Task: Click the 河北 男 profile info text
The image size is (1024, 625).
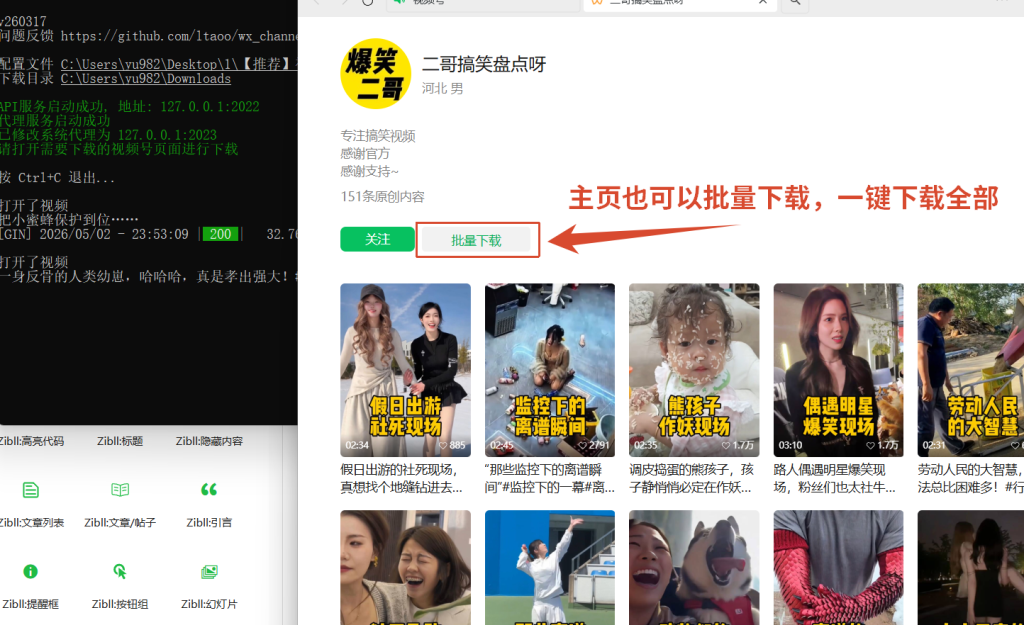Action: pos(443,88)
